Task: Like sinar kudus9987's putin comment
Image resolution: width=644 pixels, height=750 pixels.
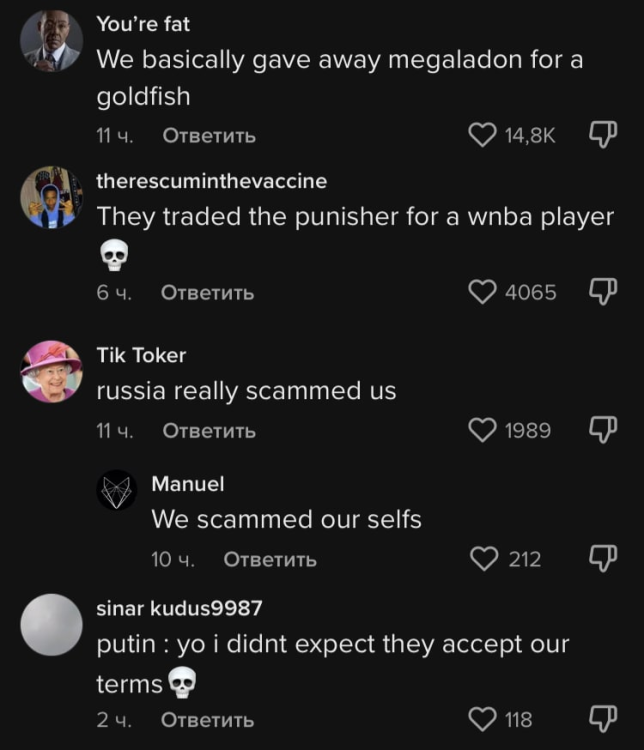Action: coord(483,719)
